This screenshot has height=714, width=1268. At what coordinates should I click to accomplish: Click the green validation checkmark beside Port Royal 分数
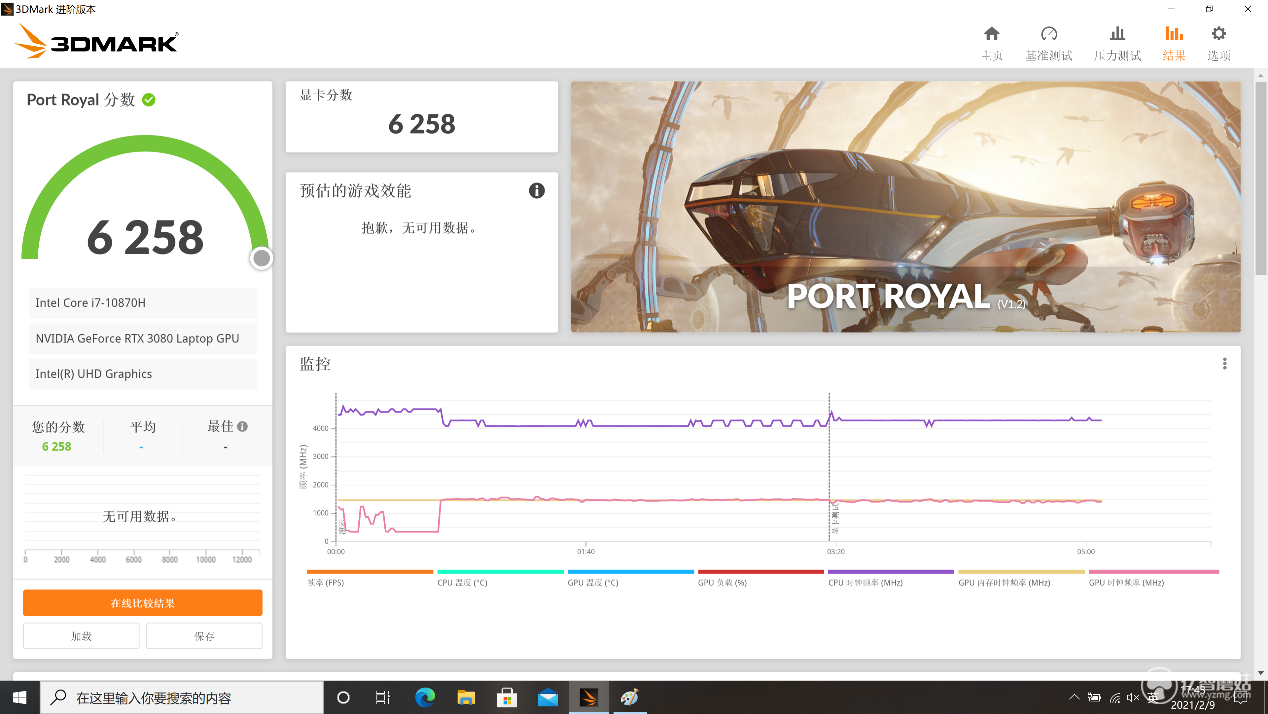pos(149,99)
